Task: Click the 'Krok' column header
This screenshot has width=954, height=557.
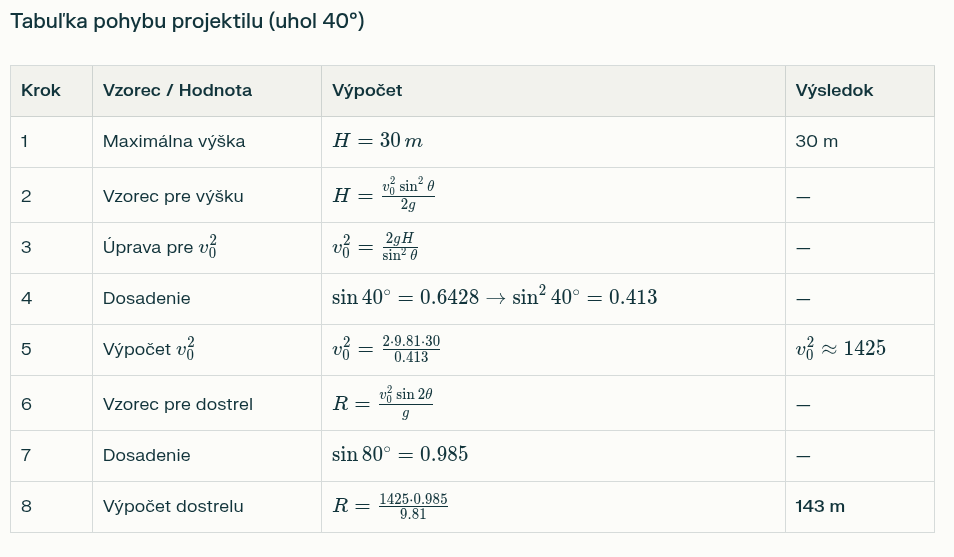Action: [x=41, y=90]
